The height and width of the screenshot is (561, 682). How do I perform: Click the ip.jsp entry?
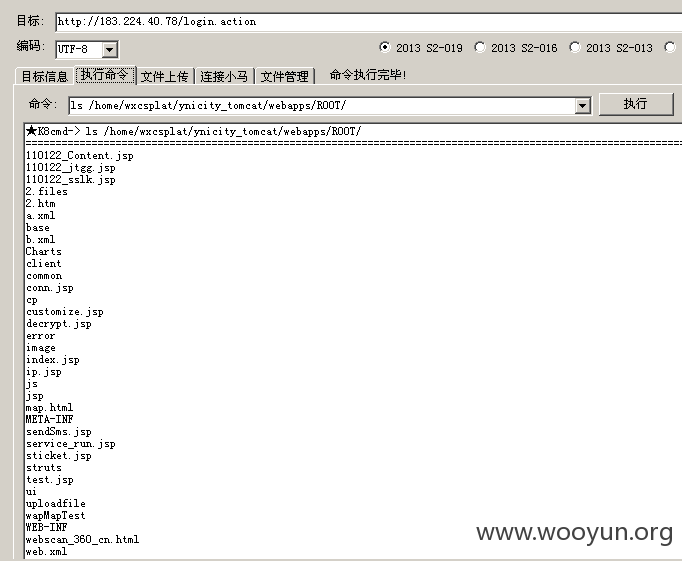(x=43, y=372)
